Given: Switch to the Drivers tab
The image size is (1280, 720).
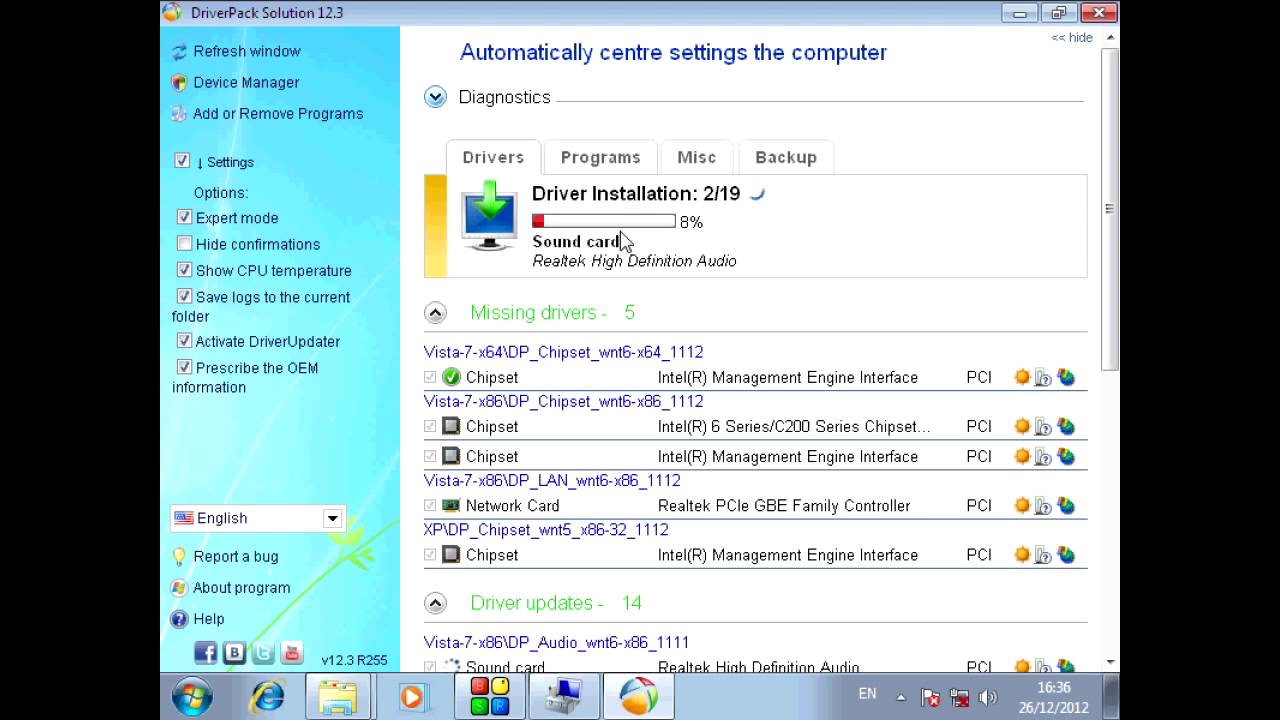Looking at the screenshot, I should pos(493,157).
